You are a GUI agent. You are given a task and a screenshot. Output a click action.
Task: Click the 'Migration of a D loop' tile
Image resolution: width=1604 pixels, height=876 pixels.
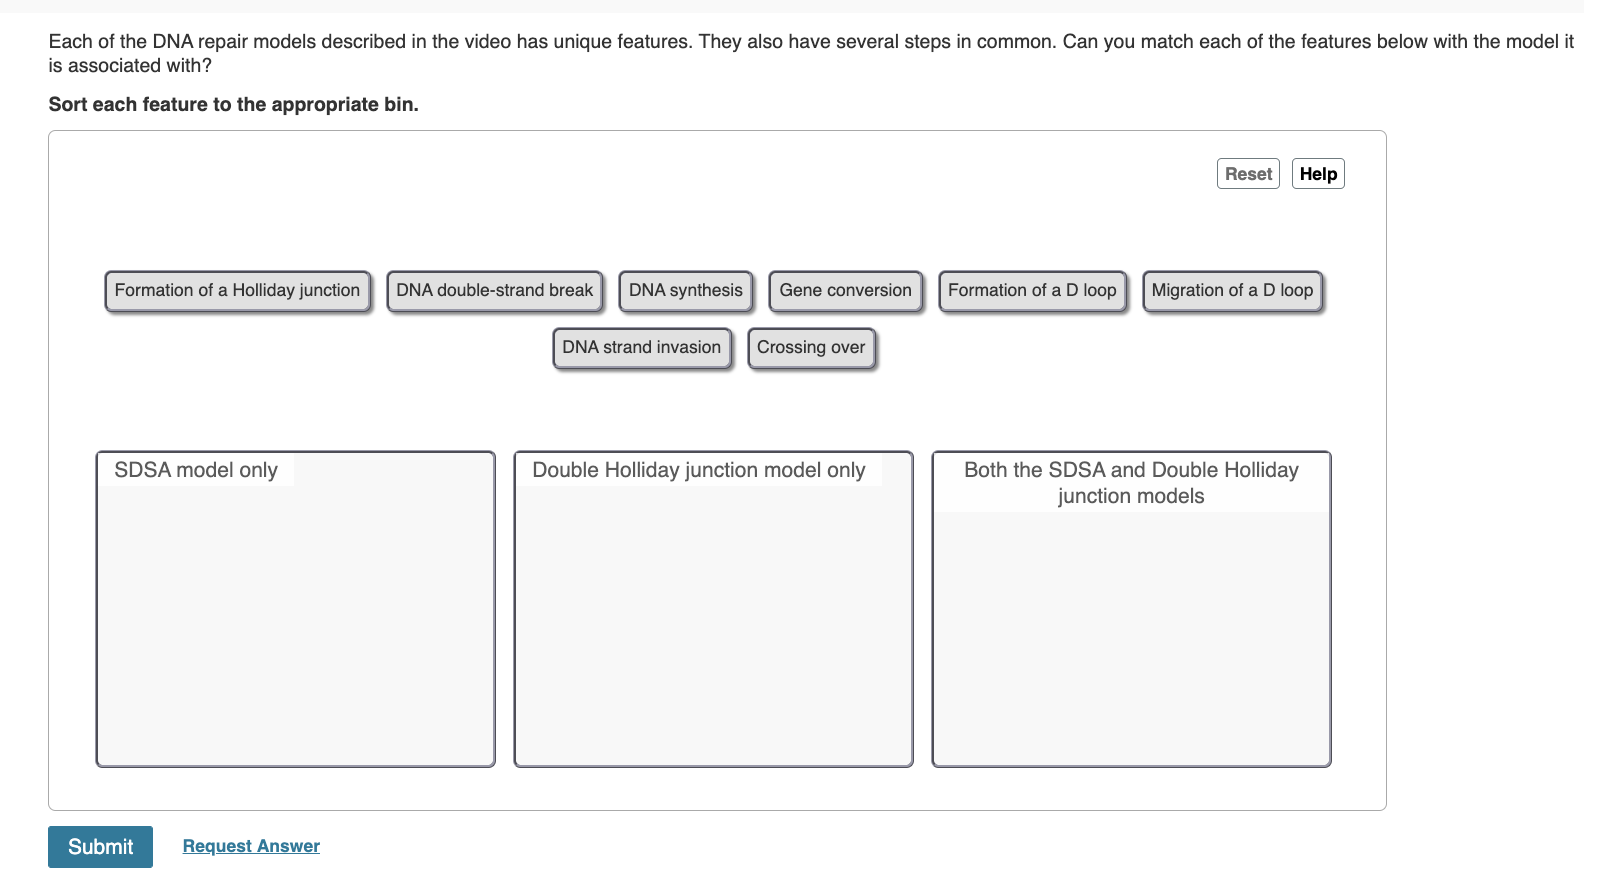[x=1233, y=291]
